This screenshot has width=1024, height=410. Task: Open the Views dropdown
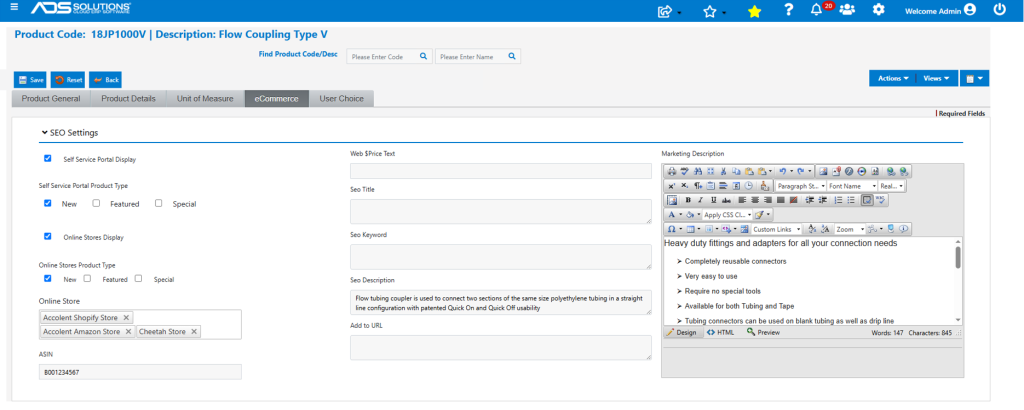(936, 78)
